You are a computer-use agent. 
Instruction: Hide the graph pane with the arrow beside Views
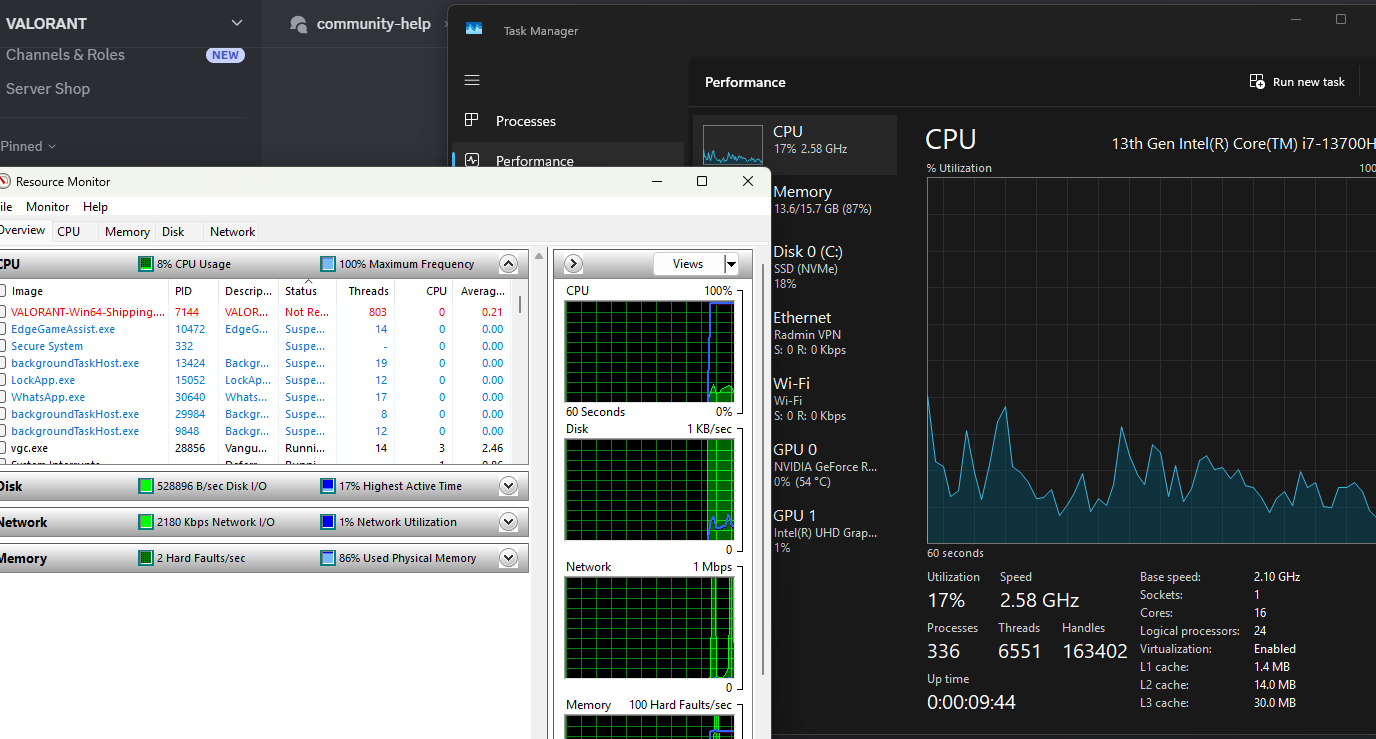pyautogui.click(x=573, y=264)
